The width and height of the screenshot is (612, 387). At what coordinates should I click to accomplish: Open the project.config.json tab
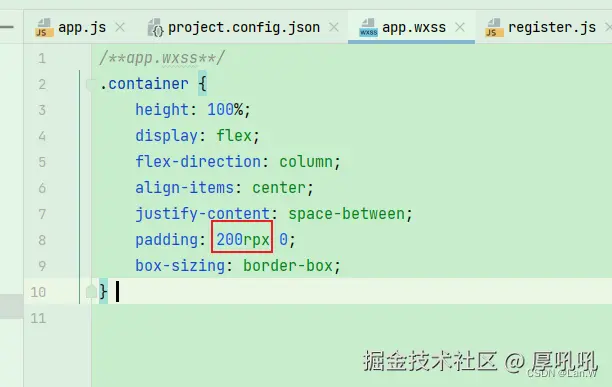click(x=244, y=27)
